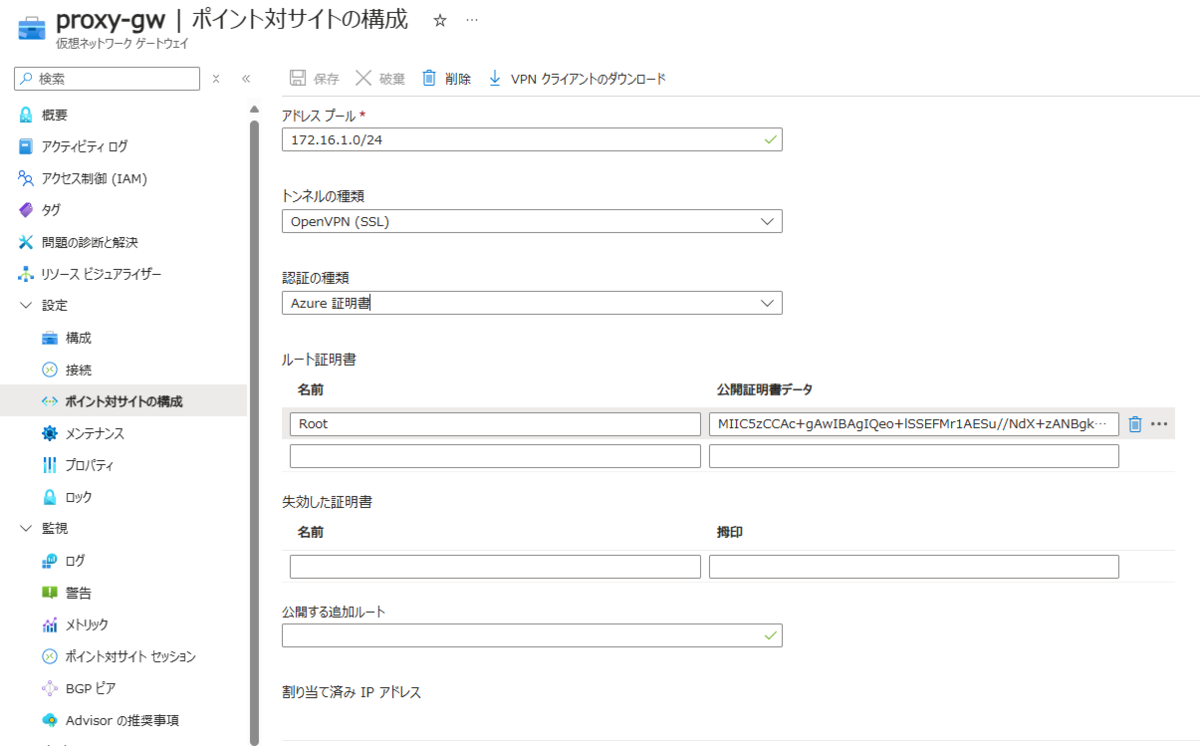1200x746 pixels.
Task: Click the empty new root certificate name field
Action: 495,456
